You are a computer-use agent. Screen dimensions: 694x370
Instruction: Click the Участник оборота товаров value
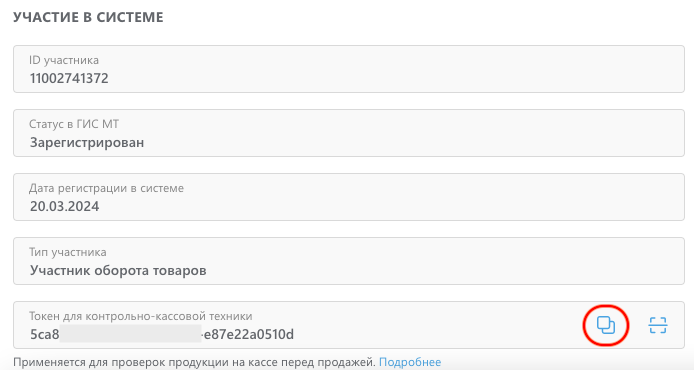tap(118, 270)
